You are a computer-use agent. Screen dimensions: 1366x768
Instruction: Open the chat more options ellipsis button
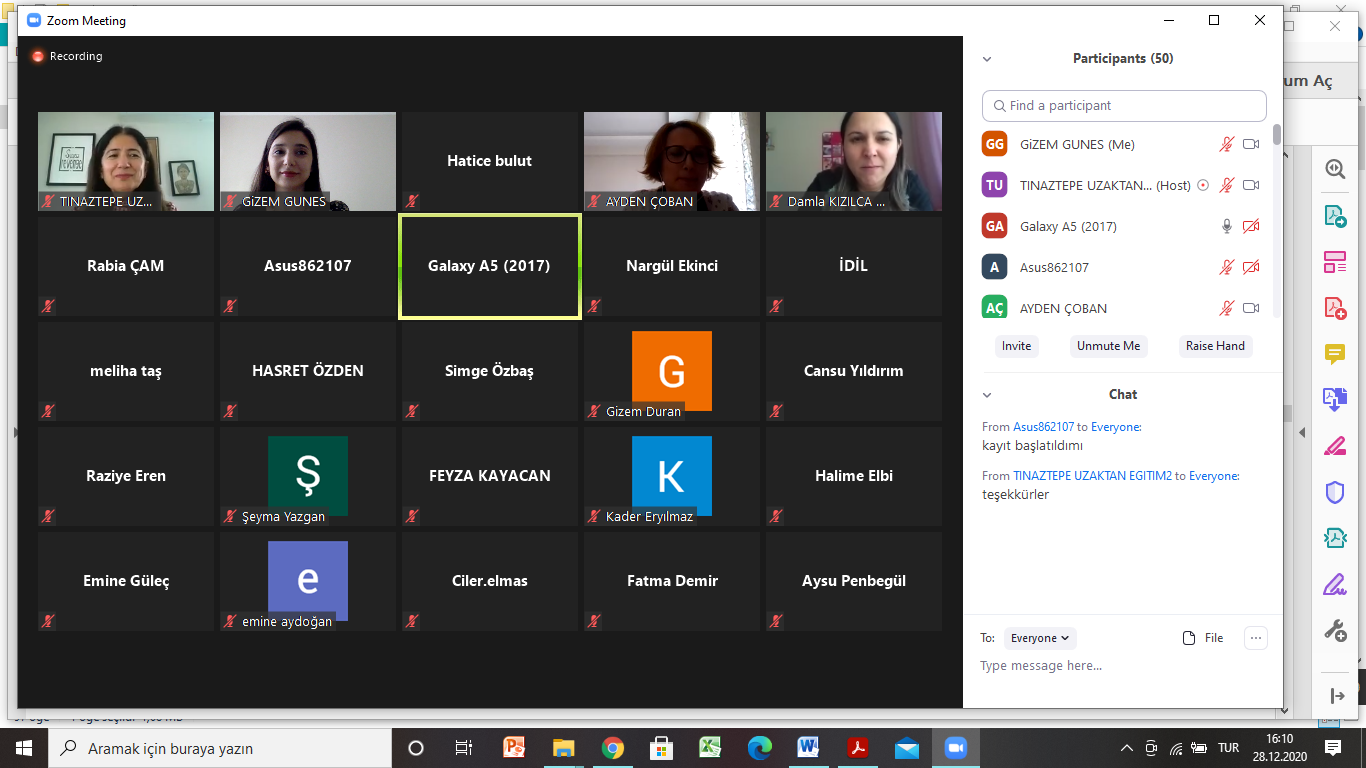(x=1256, y=638)
